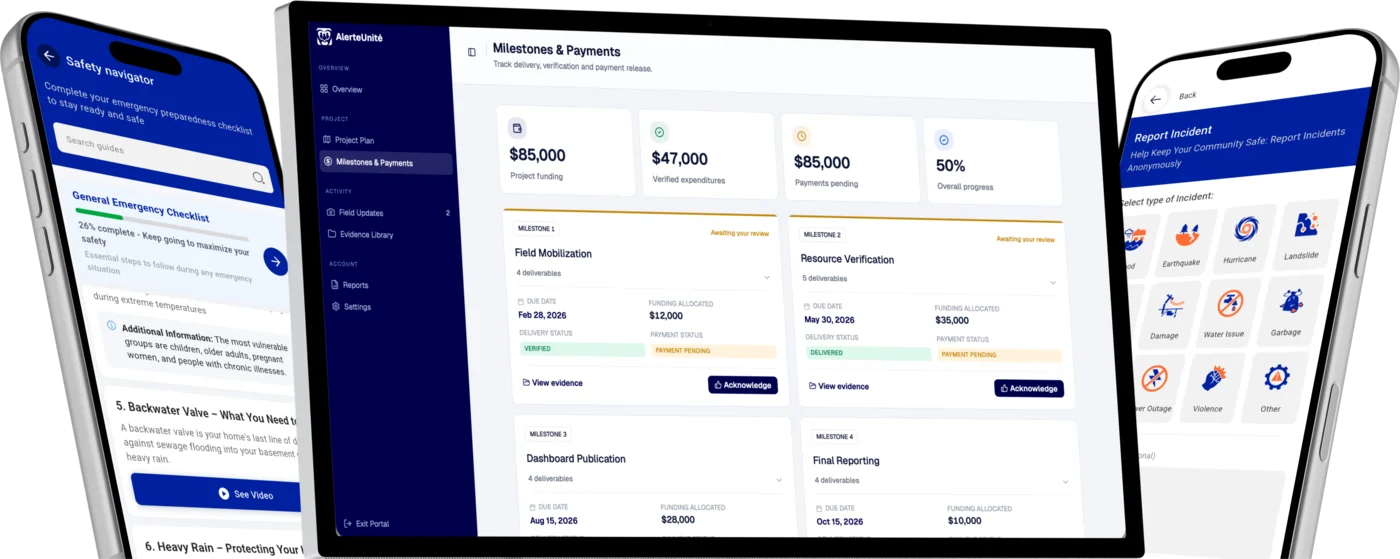Click the Backwater Valve heading on left phone

click(207, 412)
